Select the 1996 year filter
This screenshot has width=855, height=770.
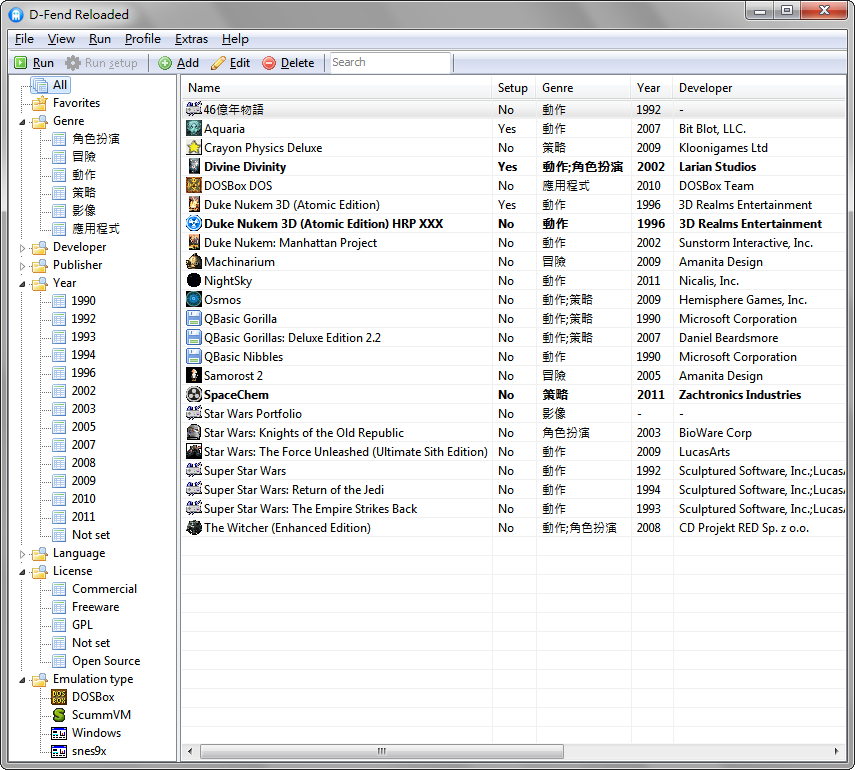click(83, 372)
